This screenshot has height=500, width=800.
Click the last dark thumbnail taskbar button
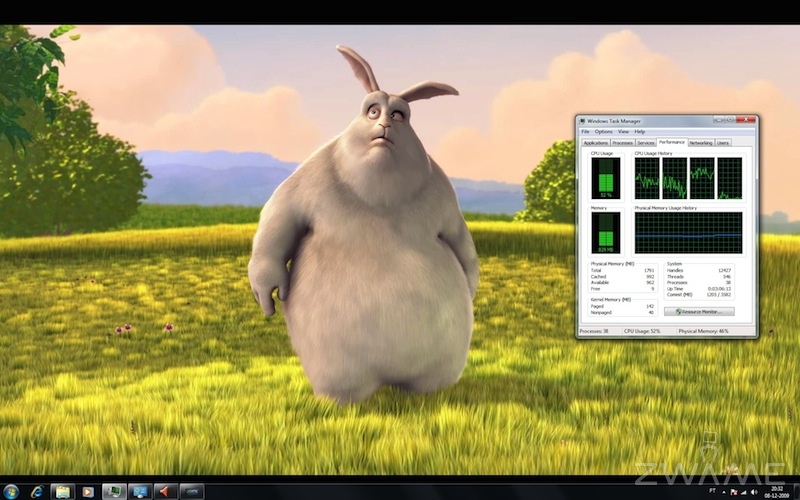[x=192, y=492]
